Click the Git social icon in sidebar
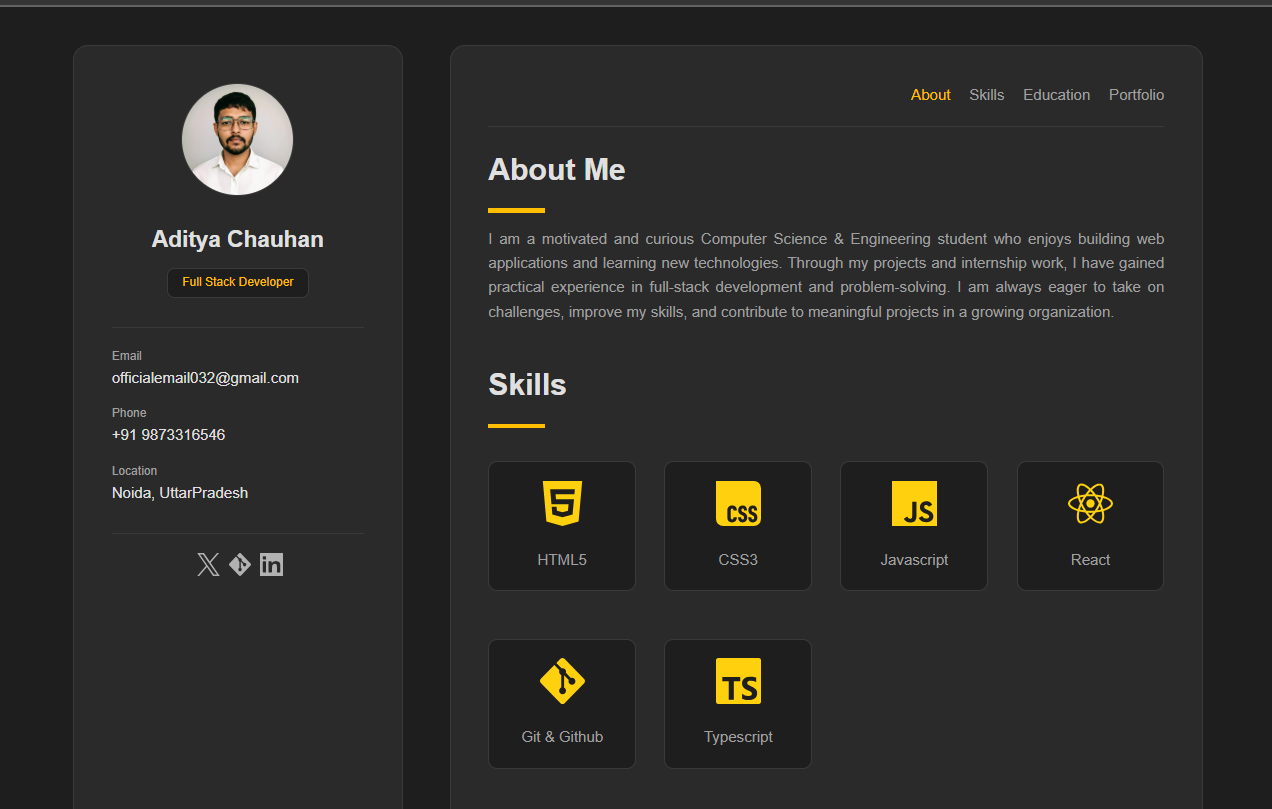This screenshot has width=1272, height=809. point(240,565)
